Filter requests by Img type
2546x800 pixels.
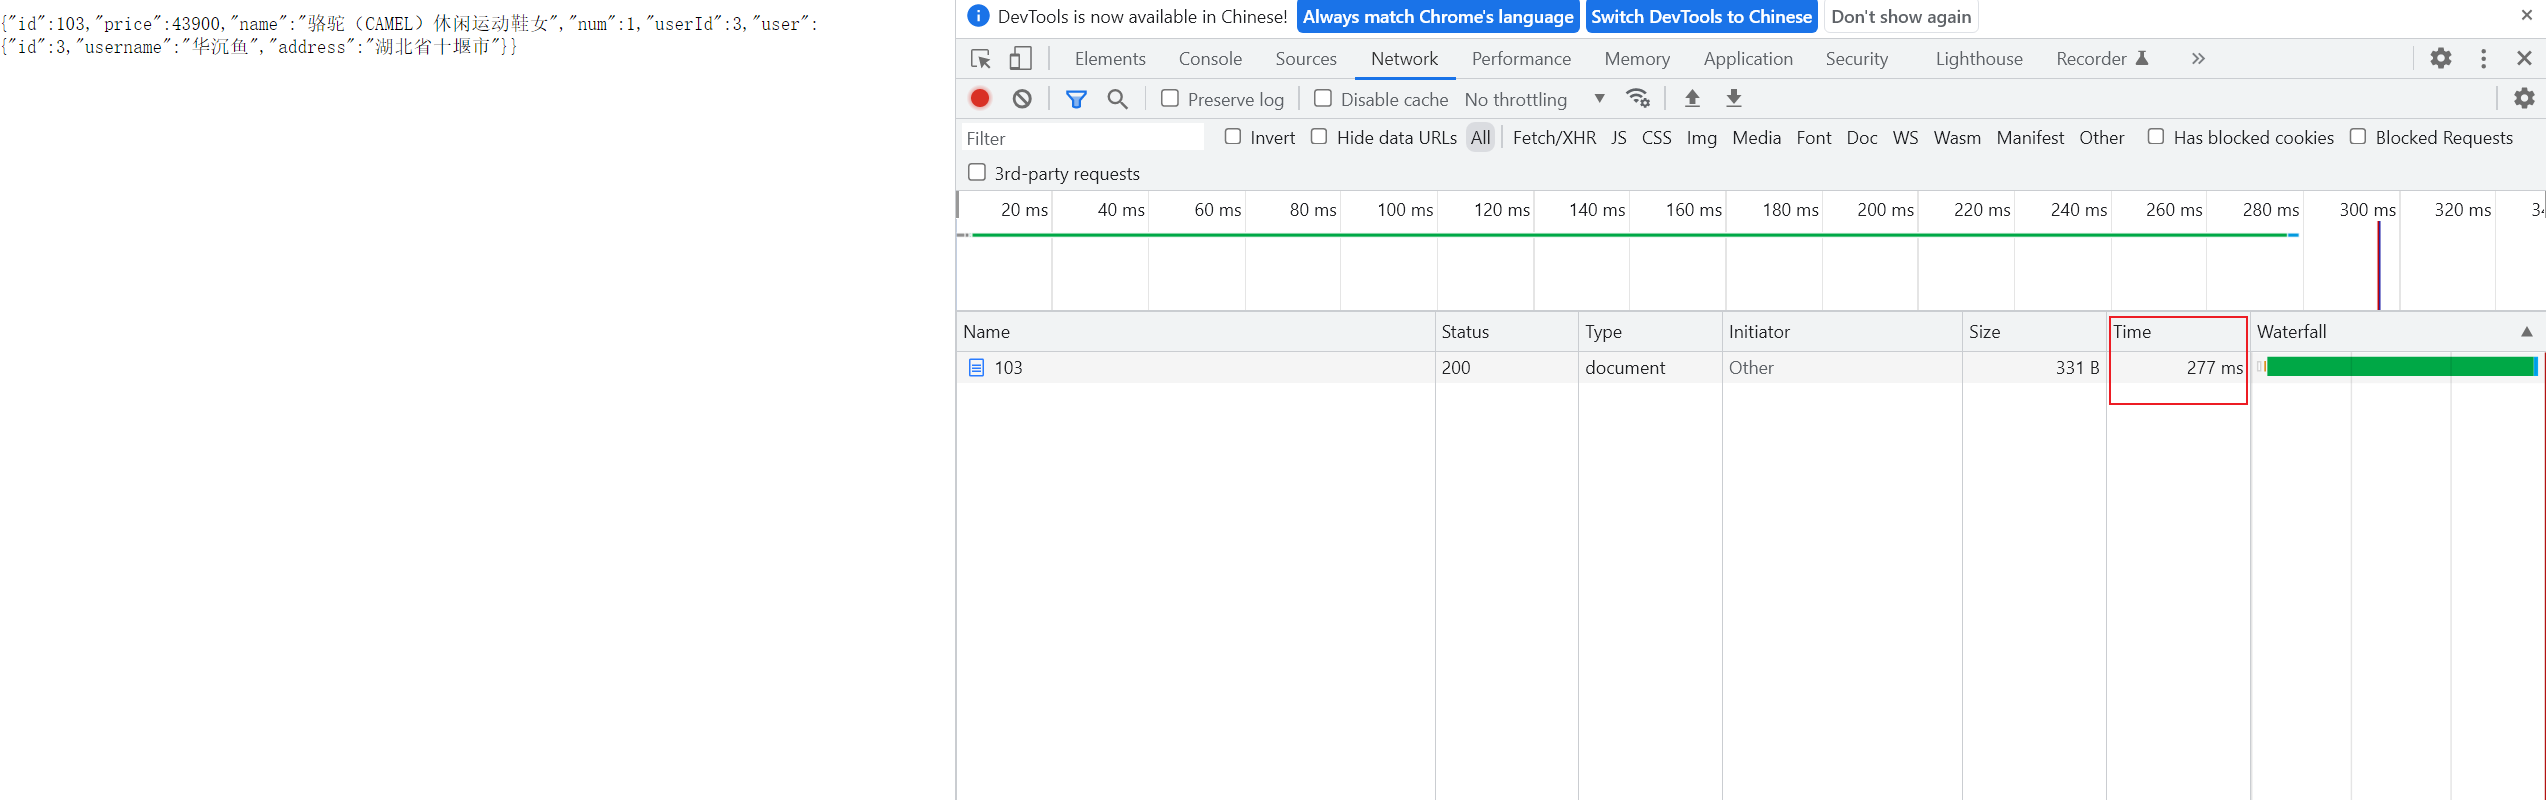(1701, 138)
